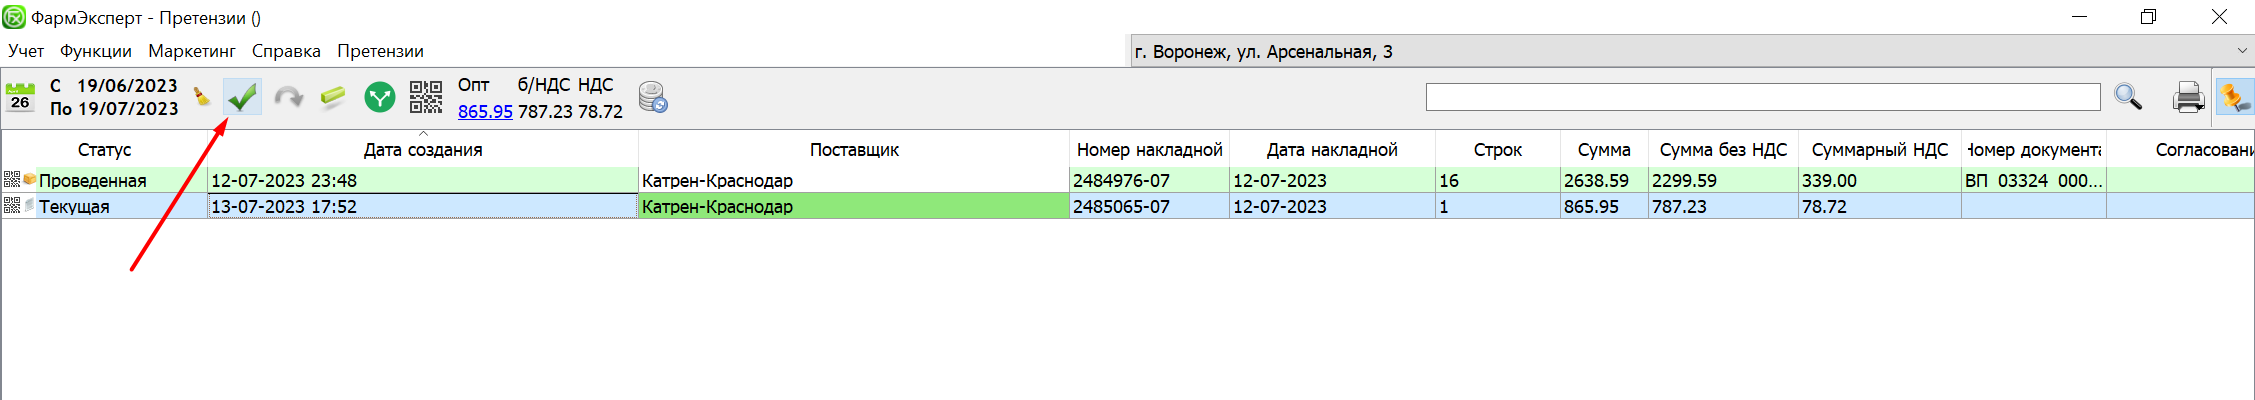Open the Маркетинг menu
This screenshot has width=2255, height=400.
point(191,51)
